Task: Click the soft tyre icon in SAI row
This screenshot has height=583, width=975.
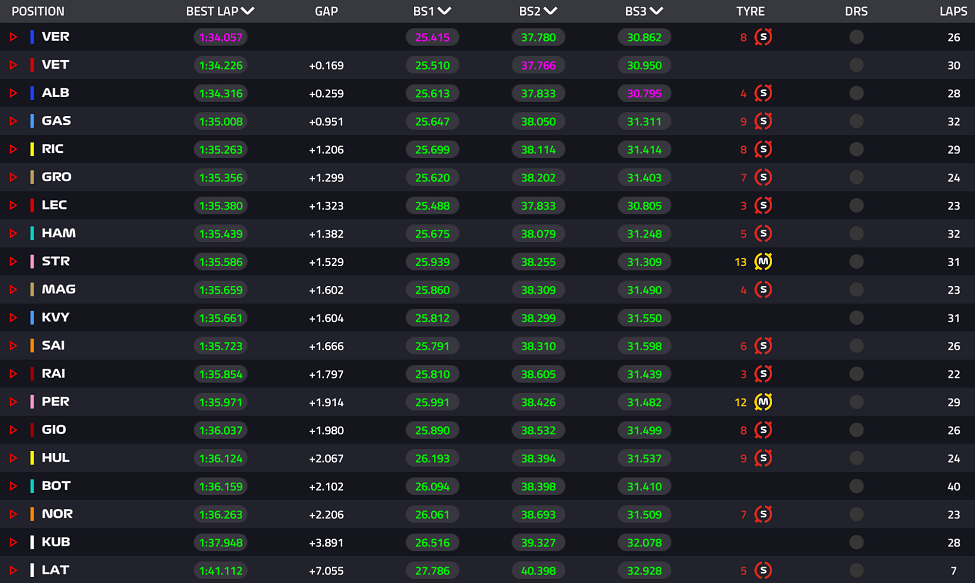Action: click(763, 346)
